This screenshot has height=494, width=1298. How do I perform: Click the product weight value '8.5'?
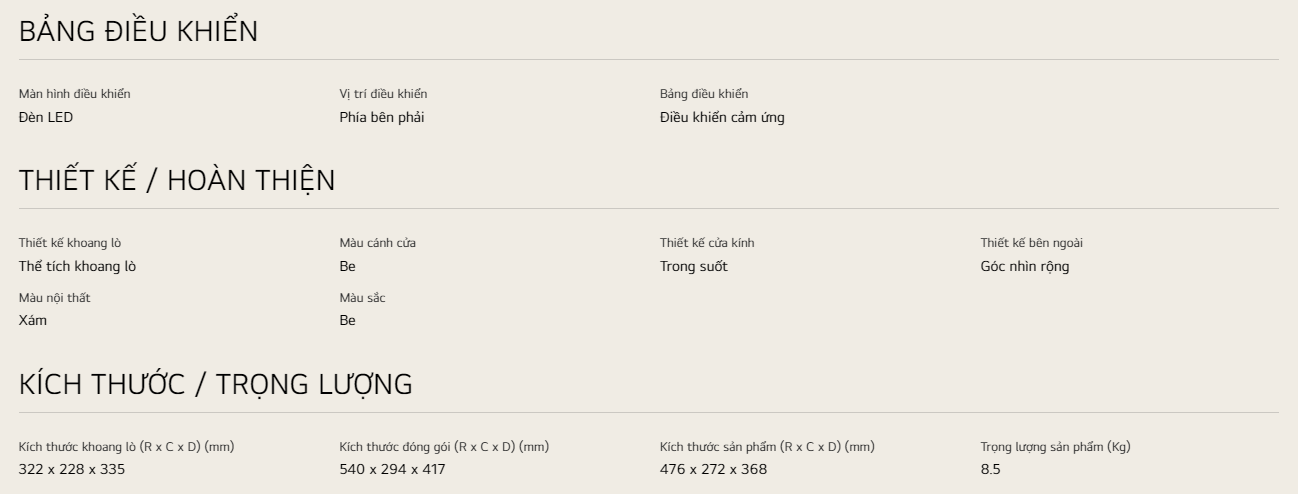(x=990, y=469)
